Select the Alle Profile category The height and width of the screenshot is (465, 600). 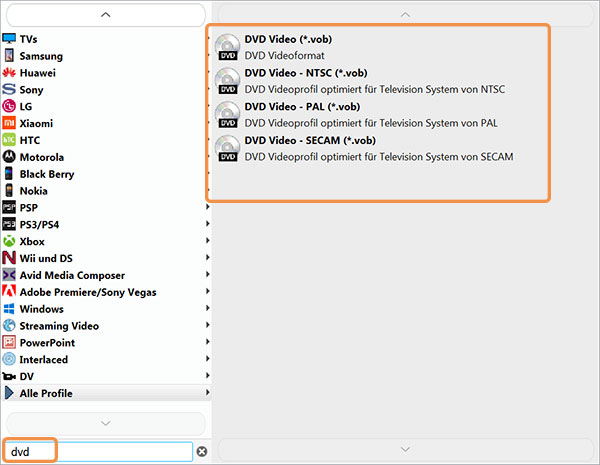pyautogui.click(x=106, y=393)
